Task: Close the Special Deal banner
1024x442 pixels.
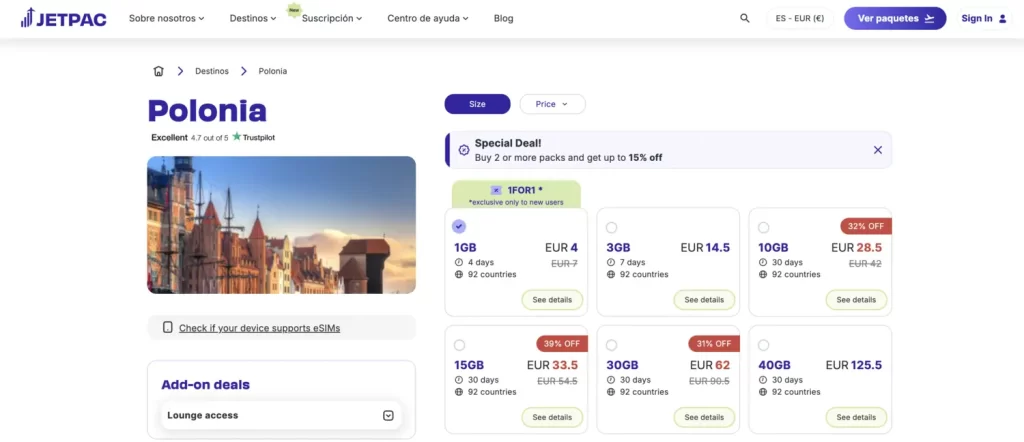Action: coord(878,150)
